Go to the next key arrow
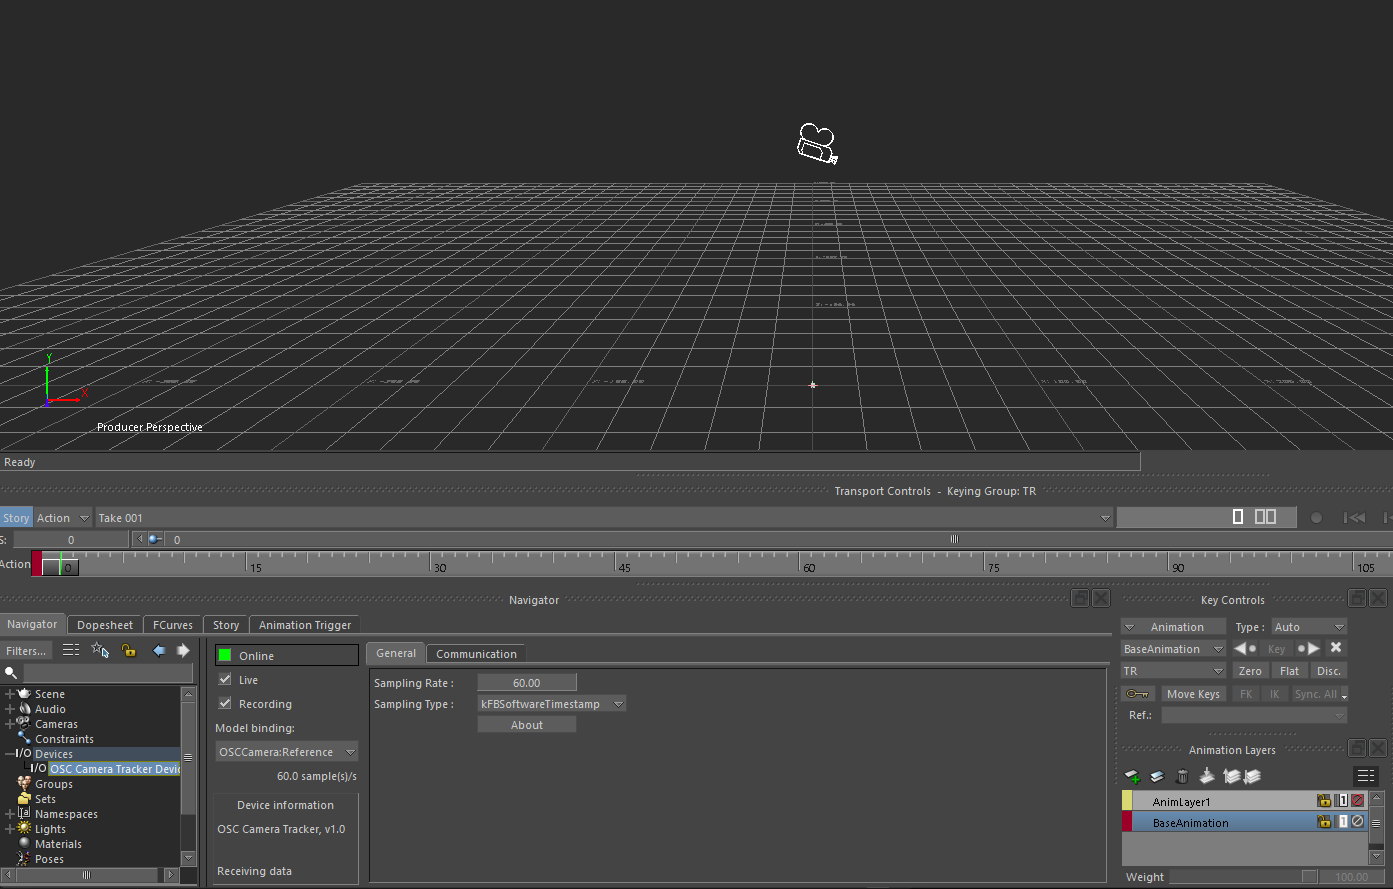Viewport: 1393px width, 889px height. 1308,648
